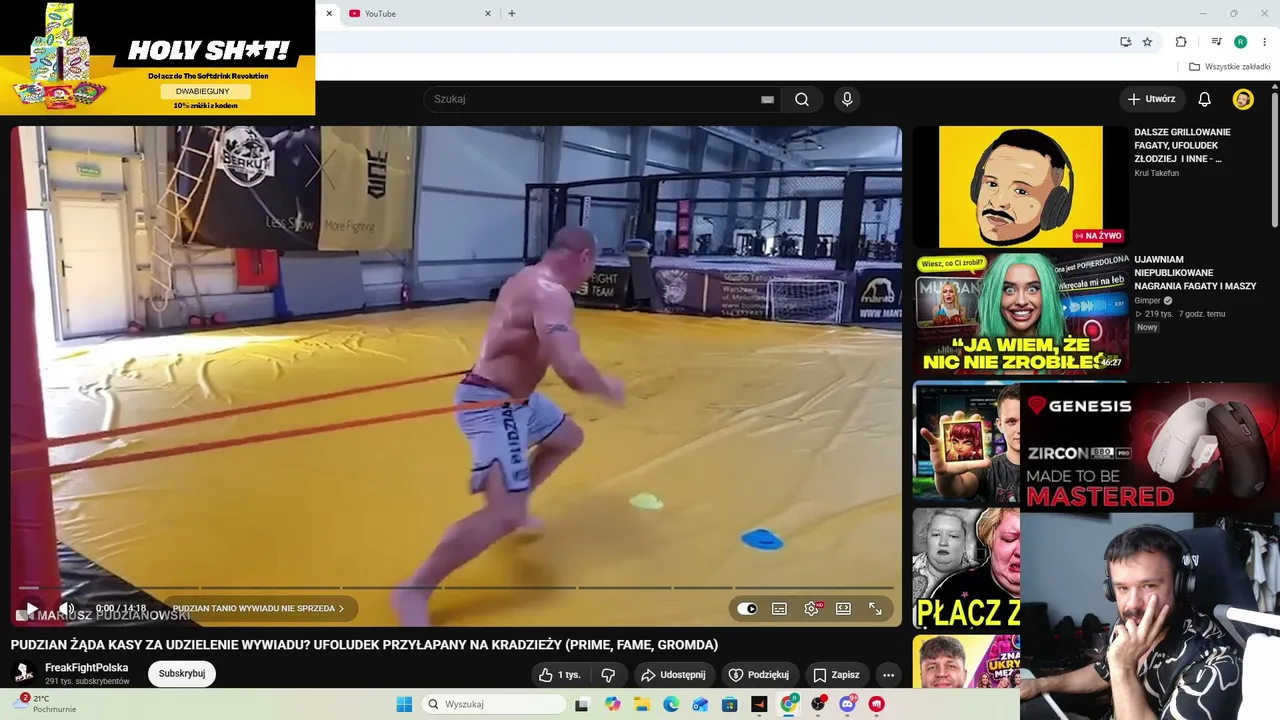Viewport: 1280px width, 720px height.
Task: Save the video with the Zapisz button
Action: (x=836, y=675)
